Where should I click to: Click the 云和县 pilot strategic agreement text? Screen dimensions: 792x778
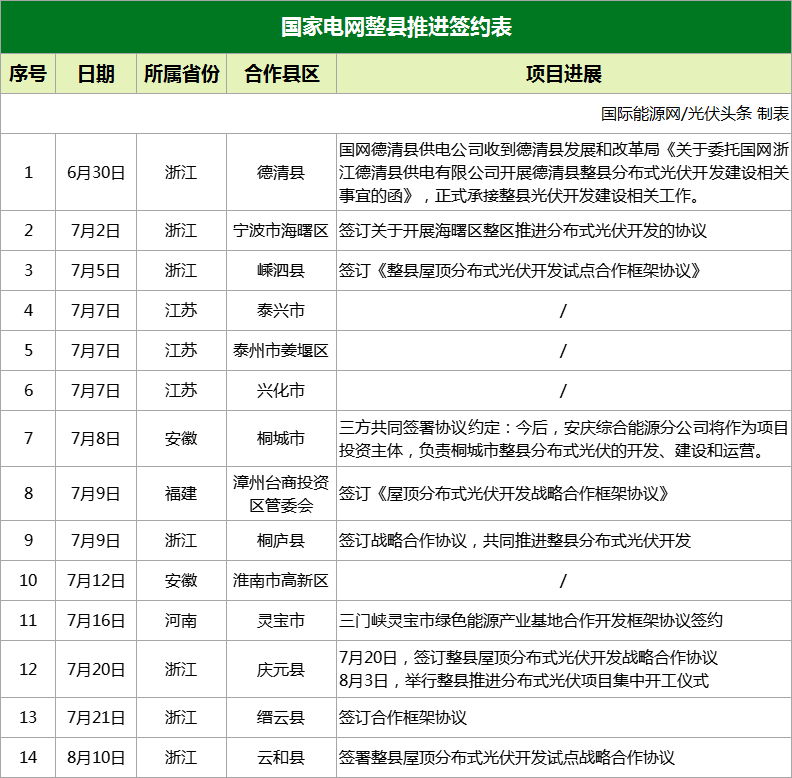(x=507, y=757)
